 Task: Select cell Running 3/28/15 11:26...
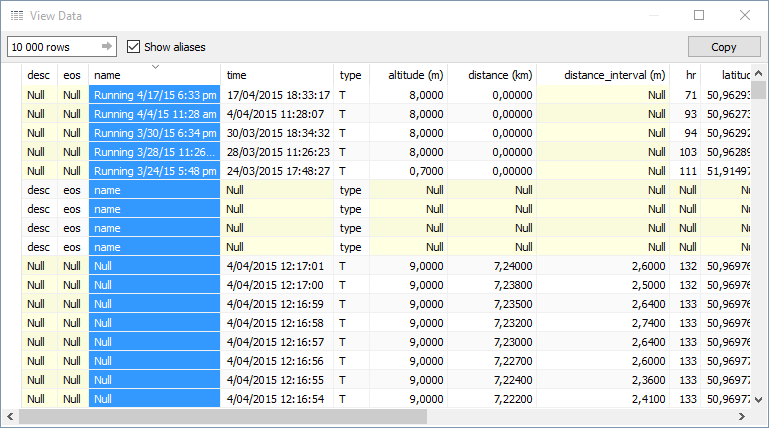point(154,152)
